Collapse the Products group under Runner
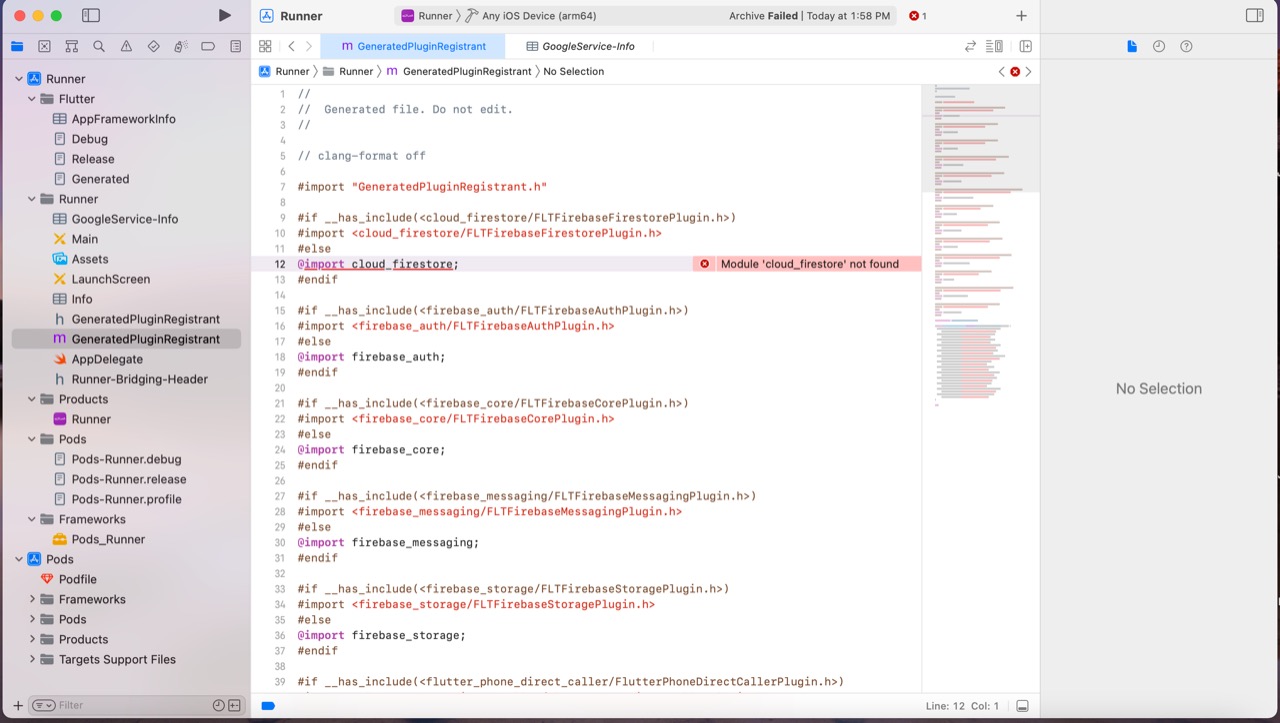This screenshot has height=723, width=1280. 32,399
